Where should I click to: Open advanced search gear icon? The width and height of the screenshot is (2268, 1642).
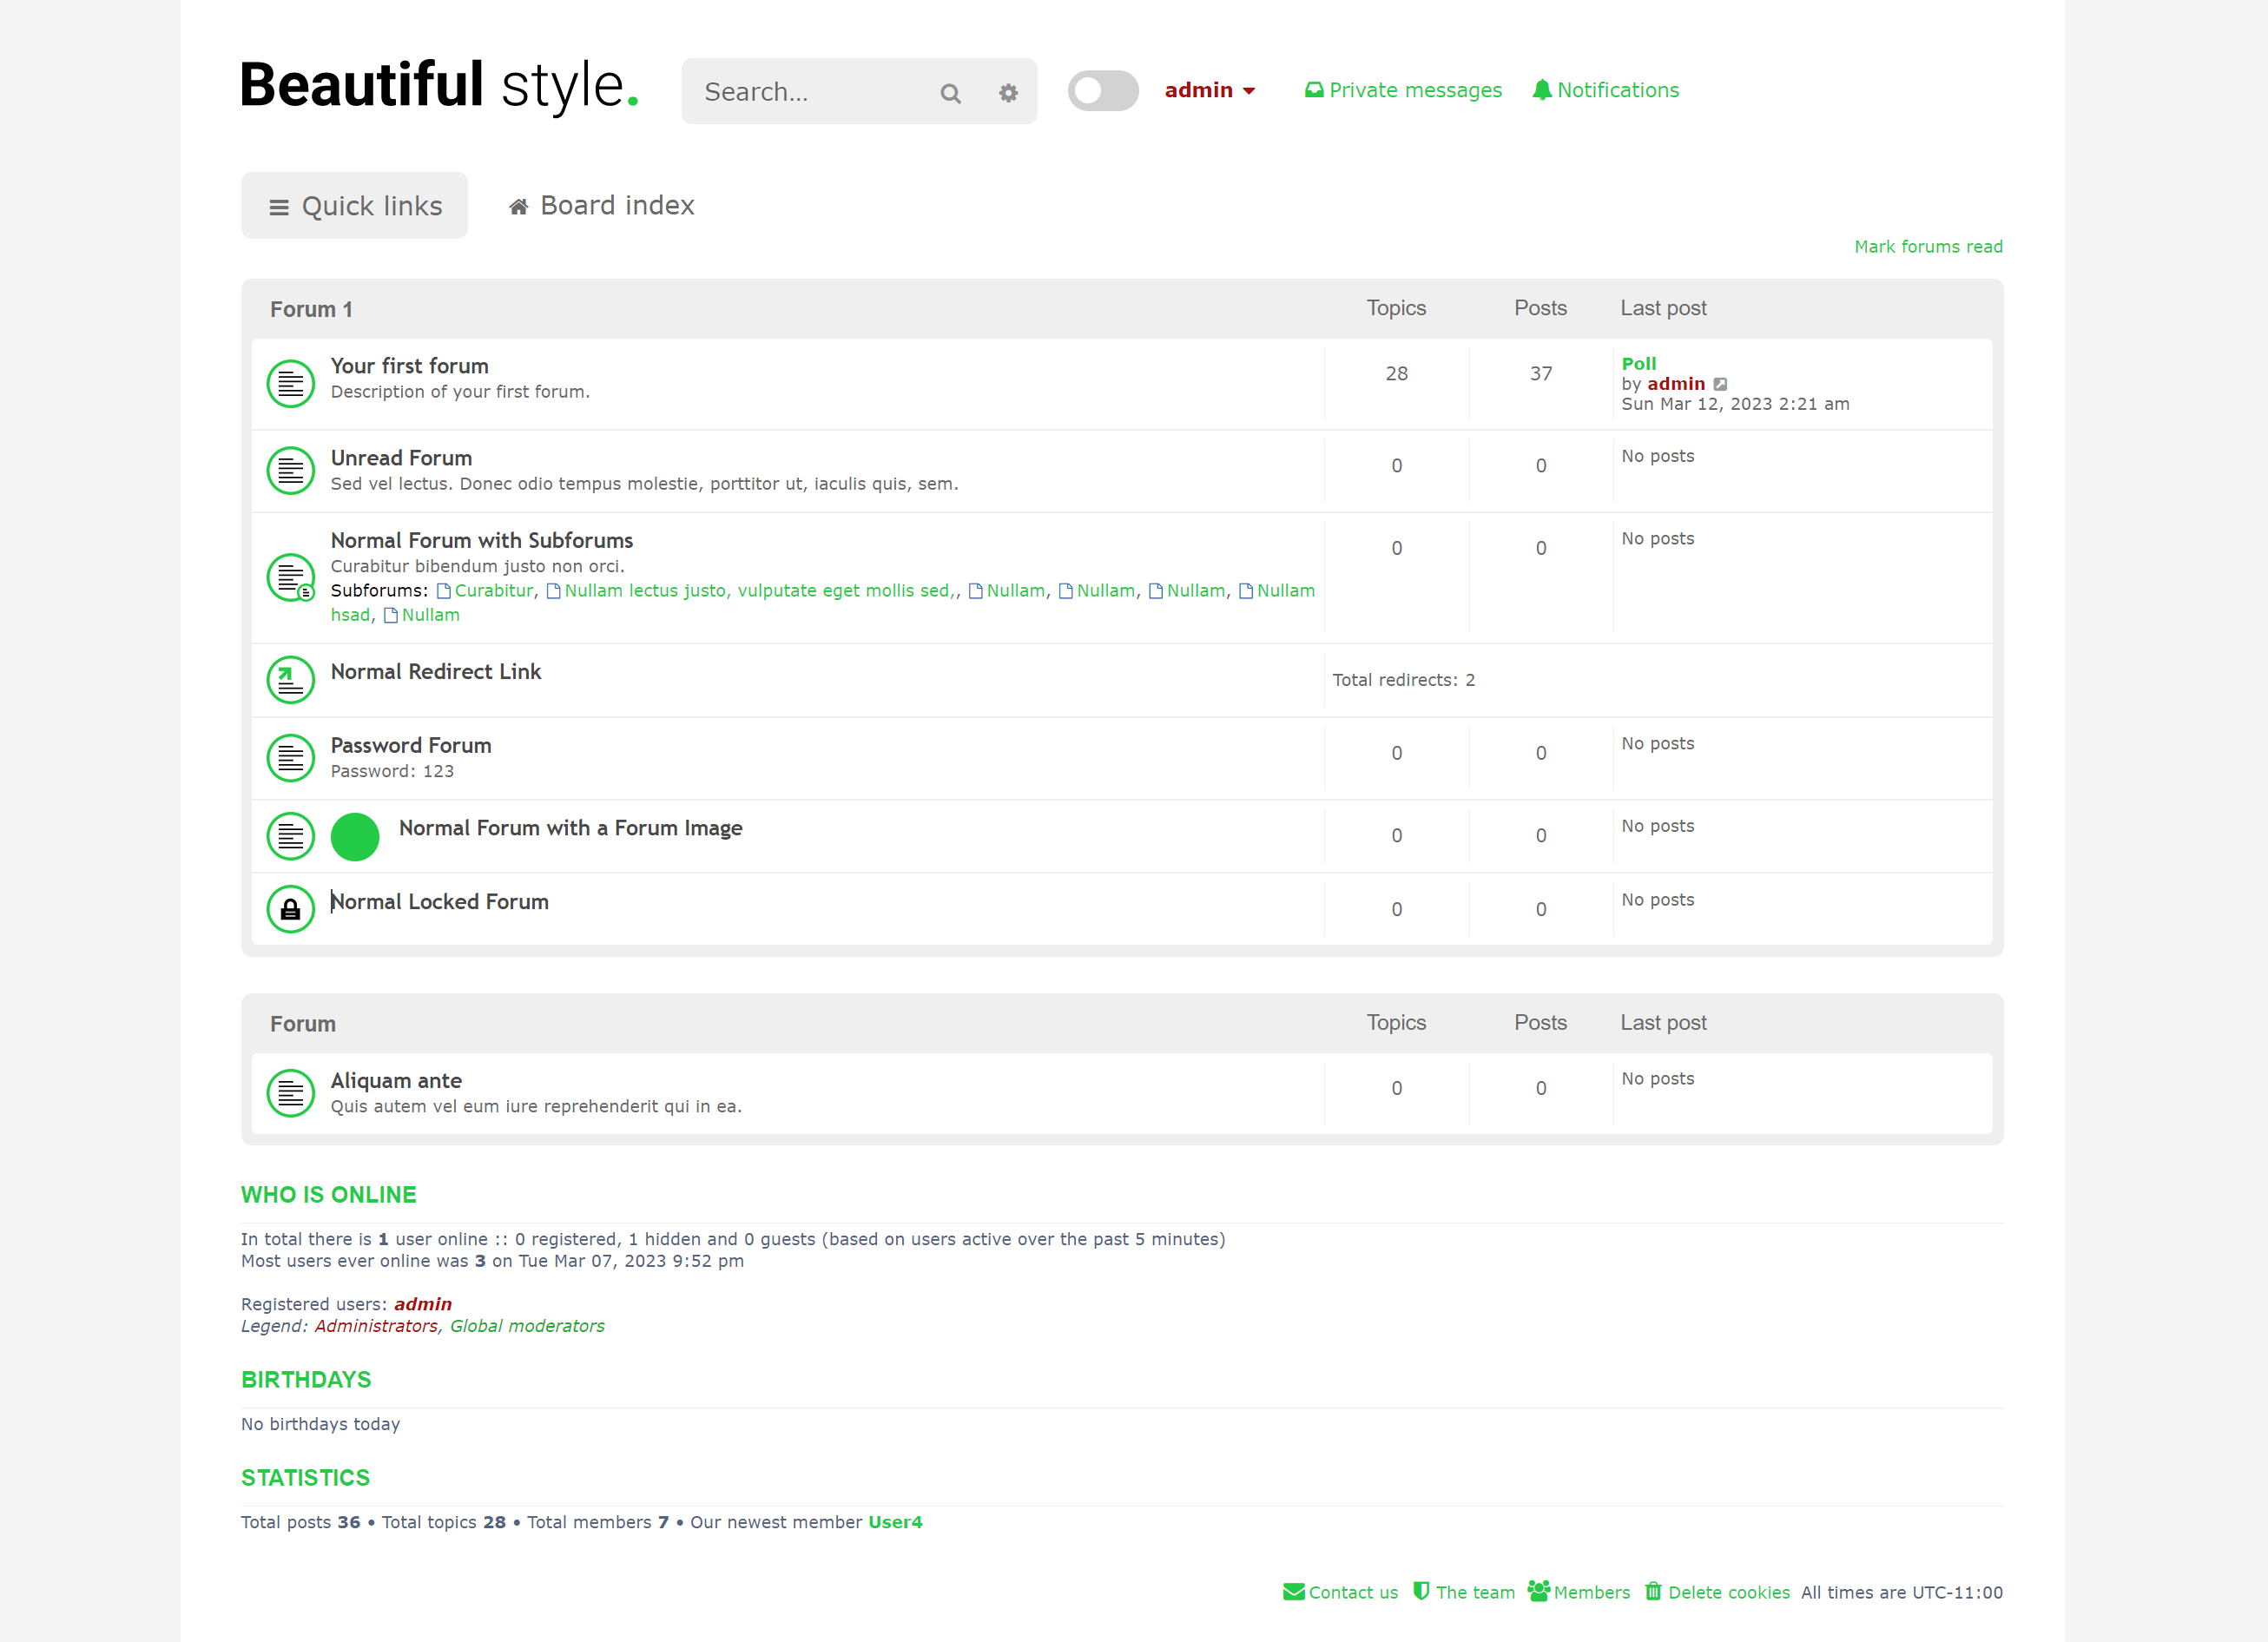[x=1008, y=93]
